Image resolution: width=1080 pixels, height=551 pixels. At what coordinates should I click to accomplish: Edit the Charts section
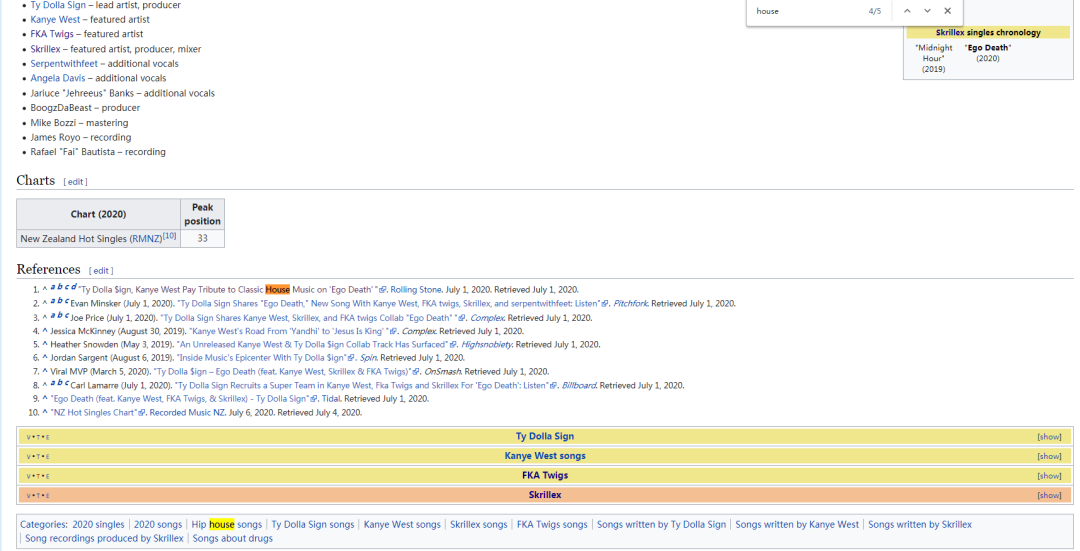[76, 182]
